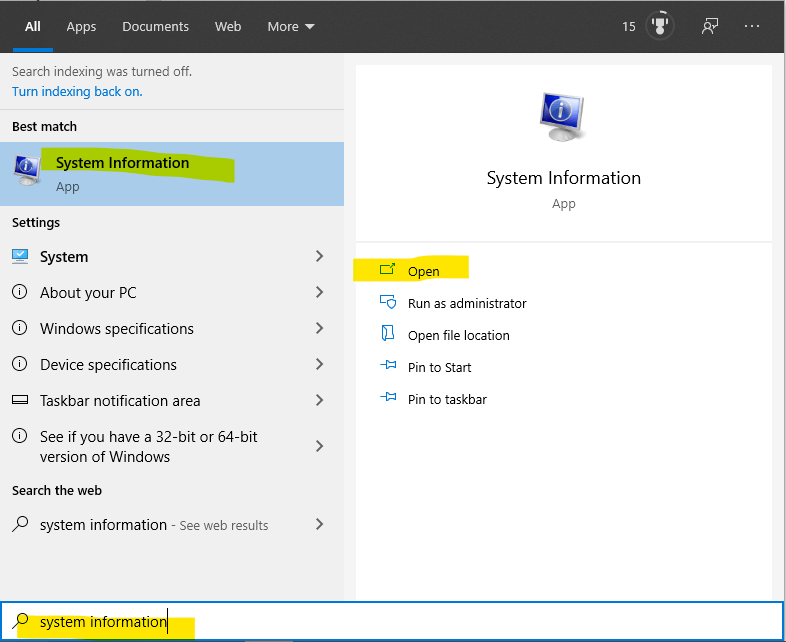Expand the System settings chevron
Viewport: 786px width, 642px height.
(x=319, y=257)
